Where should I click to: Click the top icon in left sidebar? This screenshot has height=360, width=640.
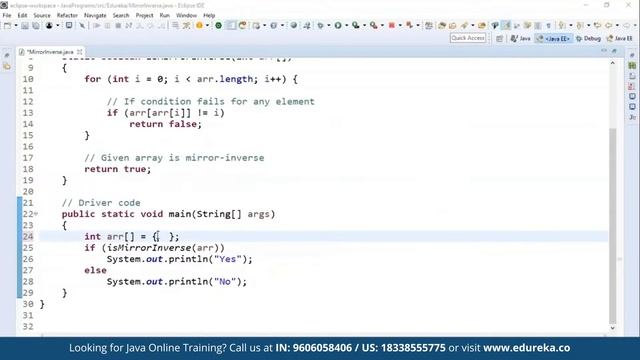pyautogui.click(x=7, y=55)
